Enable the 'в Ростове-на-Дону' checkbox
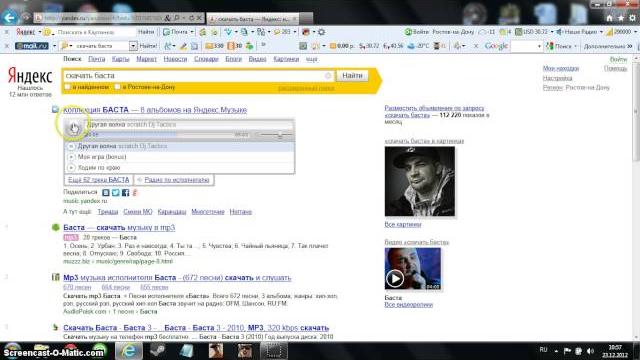 (x=118, y=87)
